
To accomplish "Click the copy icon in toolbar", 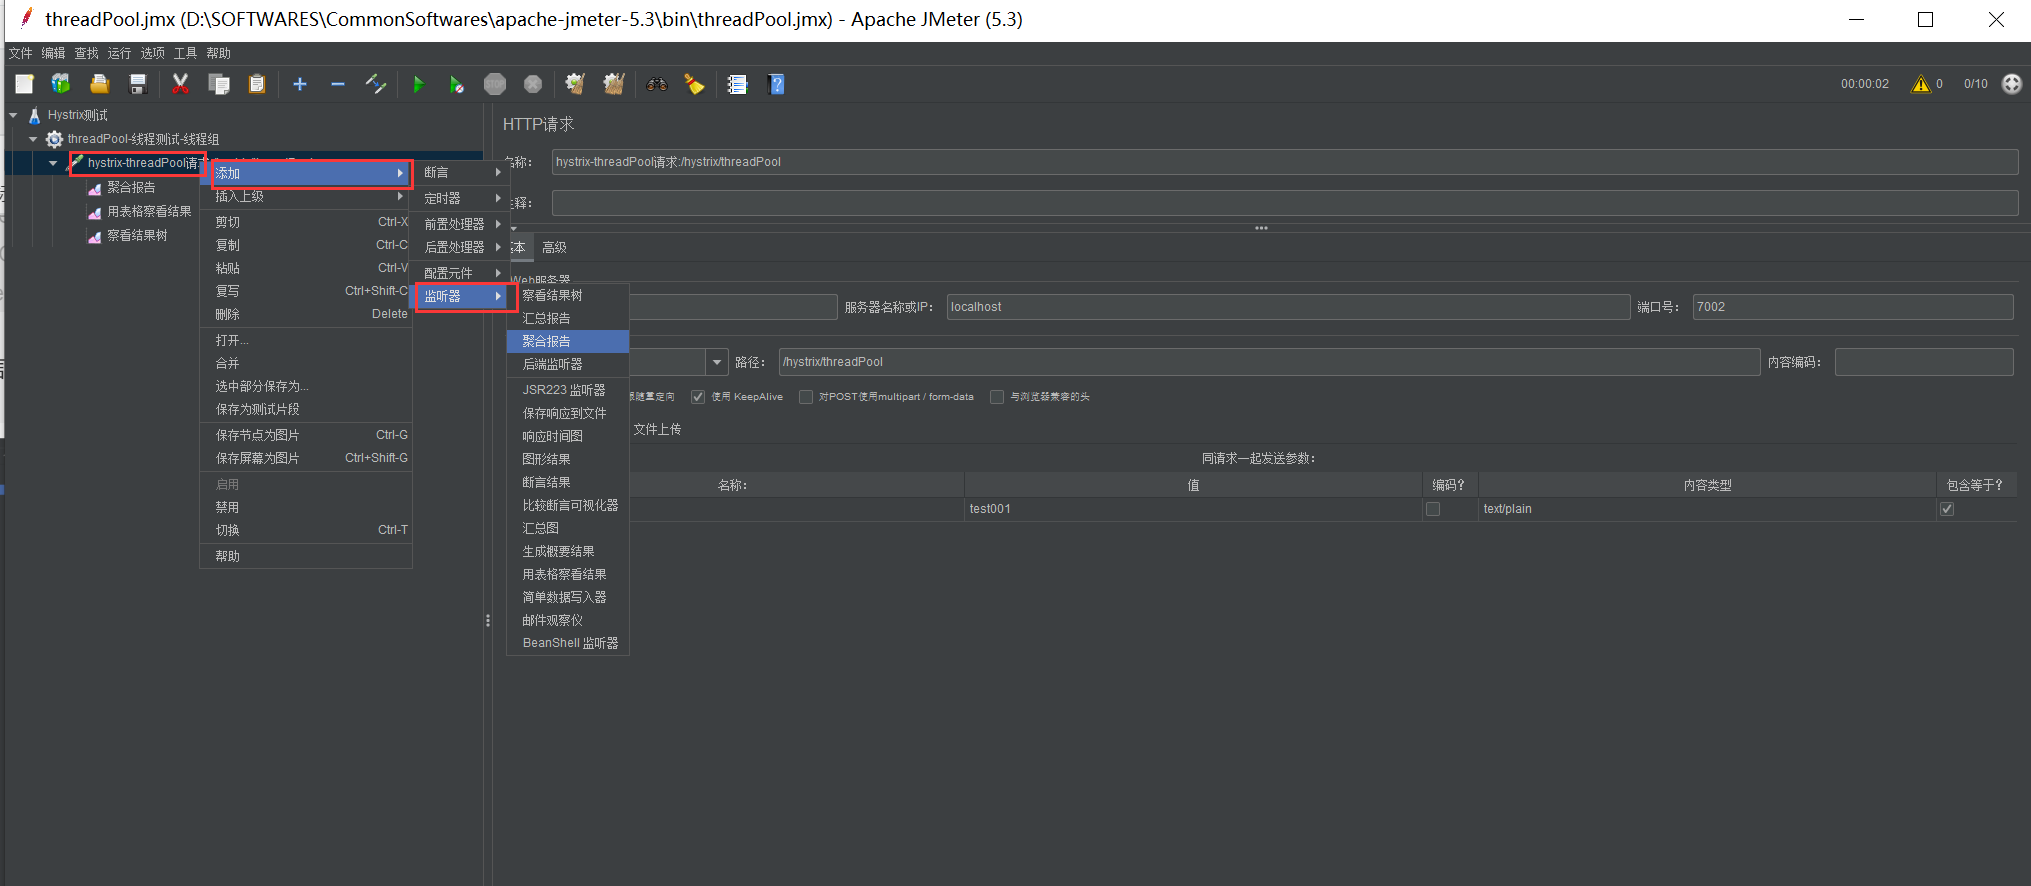I will pyautogui.click(x=219, y=84).
